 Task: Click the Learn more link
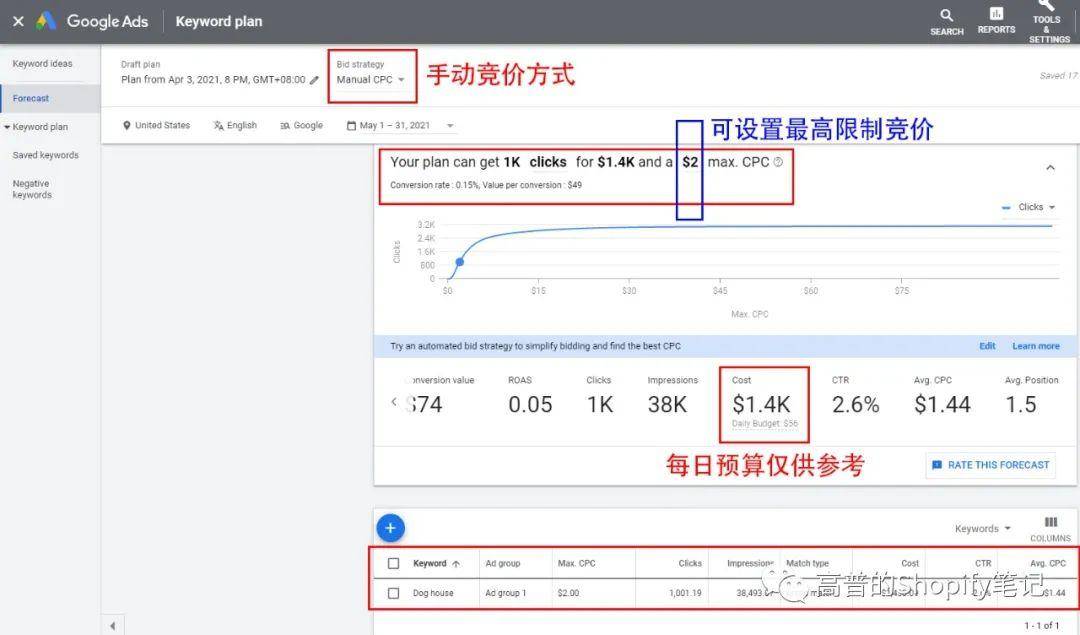click(1035, 346)
